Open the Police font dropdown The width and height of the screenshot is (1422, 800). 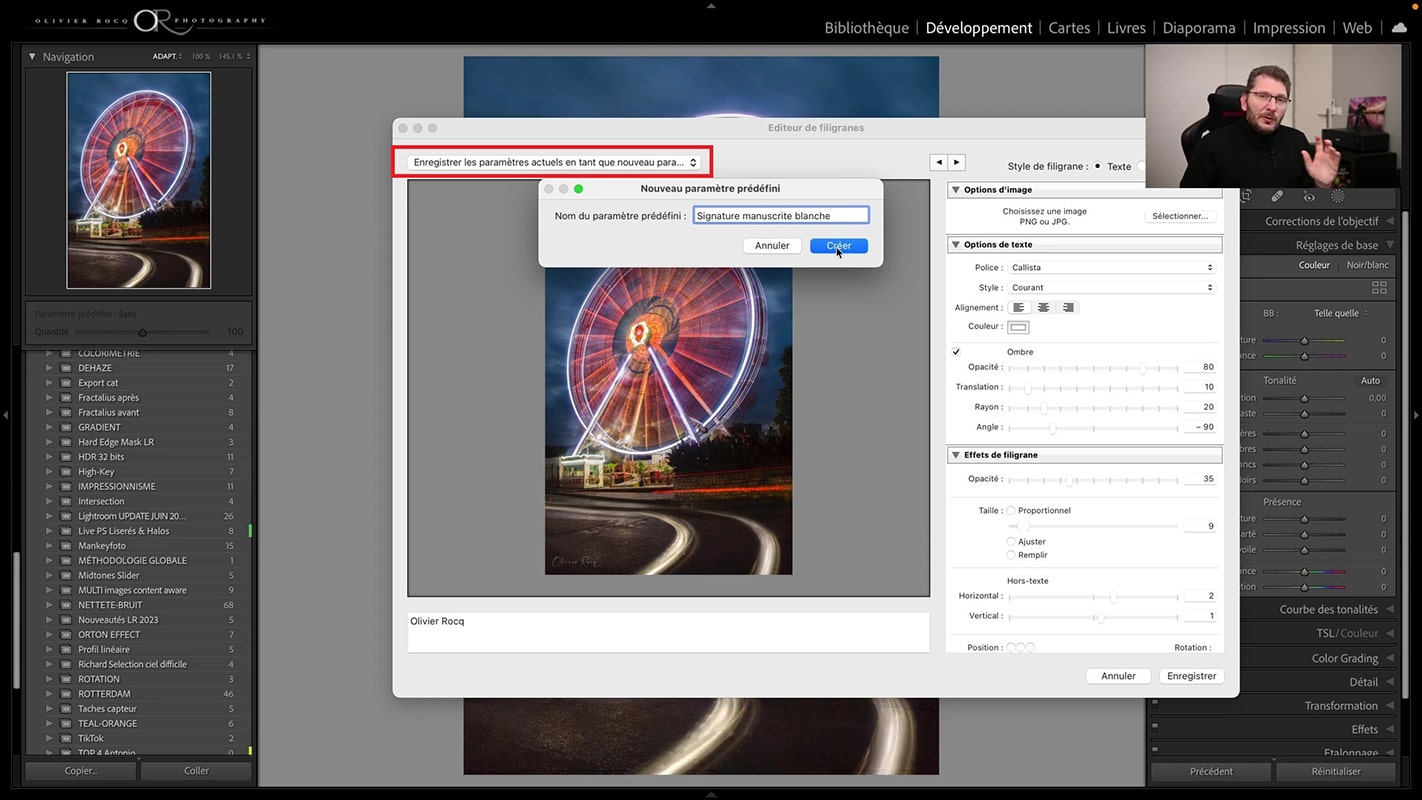tap(1112, 268)
